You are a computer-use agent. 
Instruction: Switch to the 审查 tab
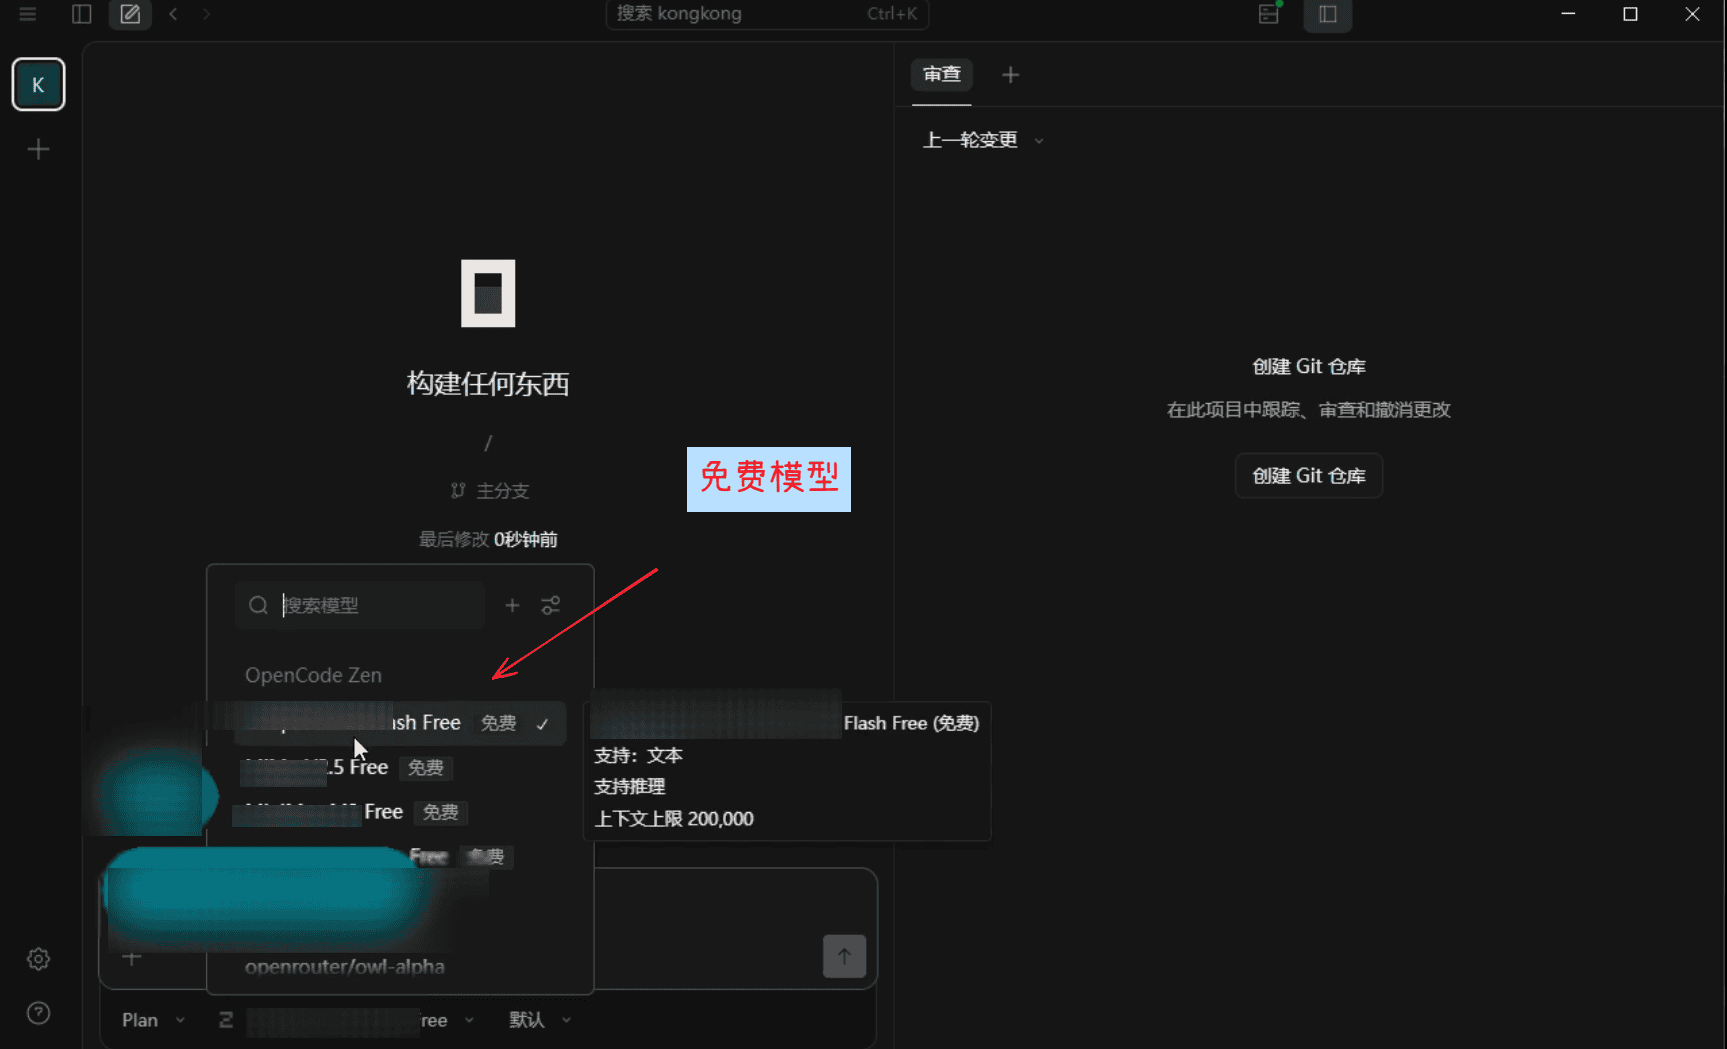click(x=942, y=75)
